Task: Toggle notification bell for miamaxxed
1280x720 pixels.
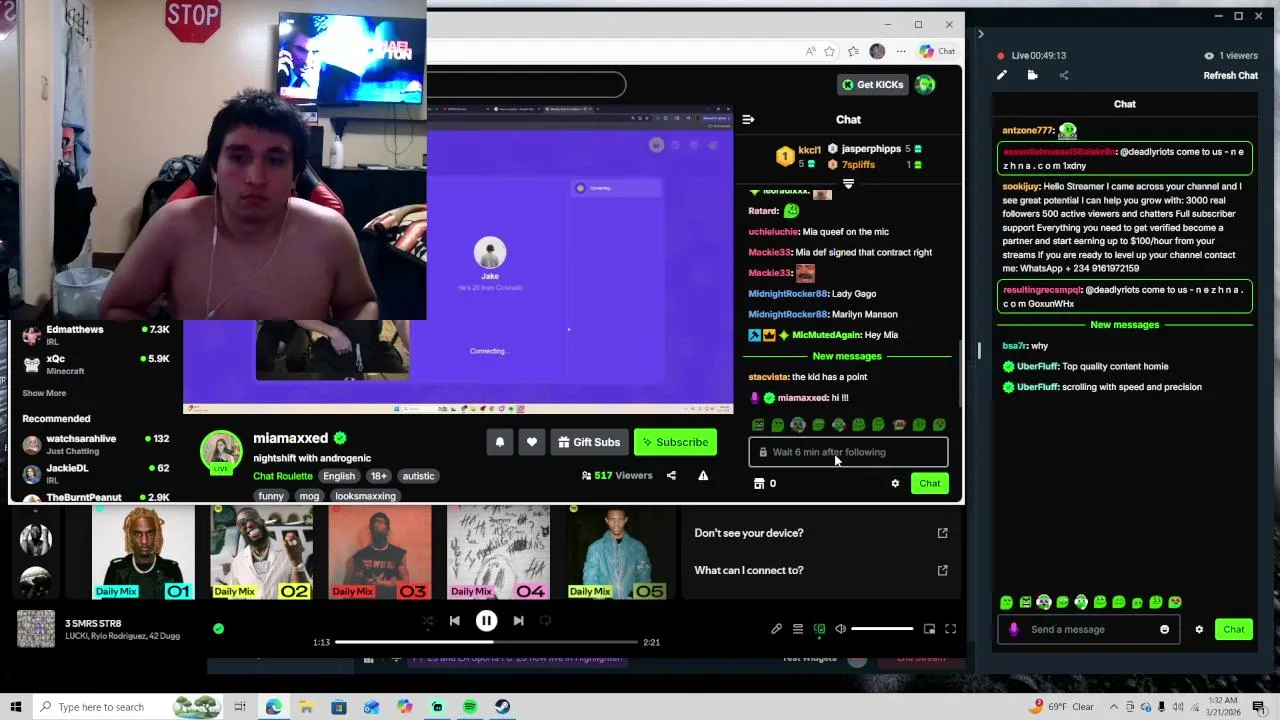Action: 500,442
